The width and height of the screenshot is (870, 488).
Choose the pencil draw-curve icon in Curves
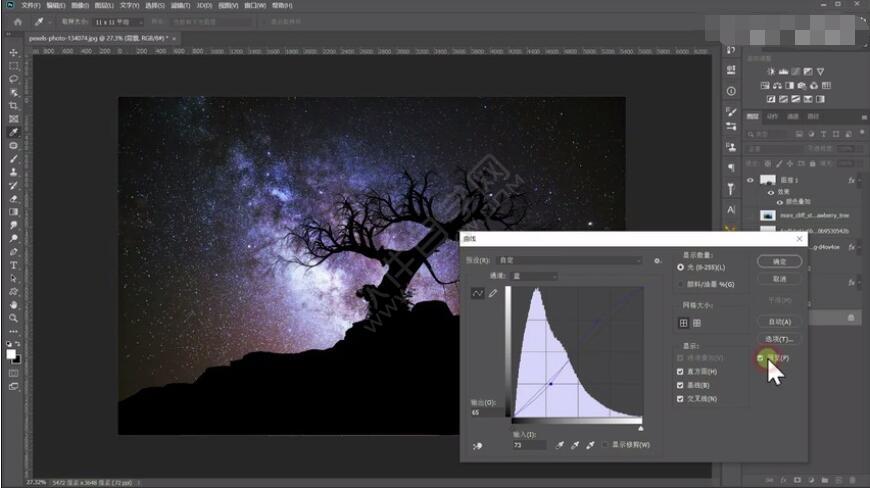click(x=492, y=293)
